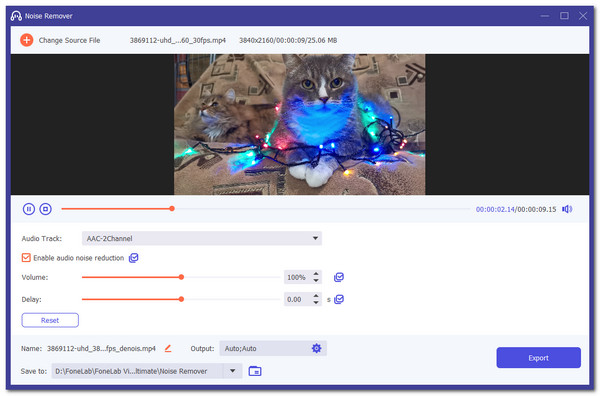600x396 pixels.
Task: Uncheck Enable audio noise reduction
Action: [x=26, y=257]
